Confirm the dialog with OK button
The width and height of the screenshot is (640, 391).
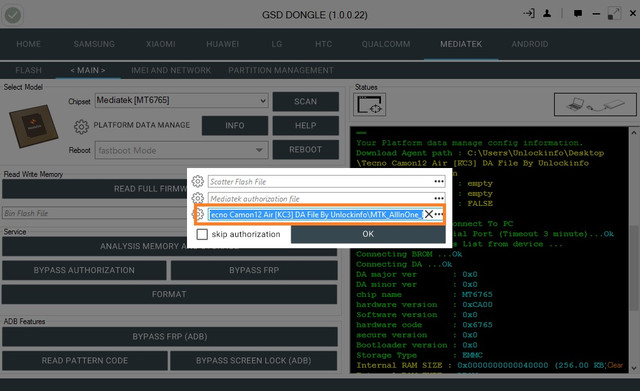point(368,234)
